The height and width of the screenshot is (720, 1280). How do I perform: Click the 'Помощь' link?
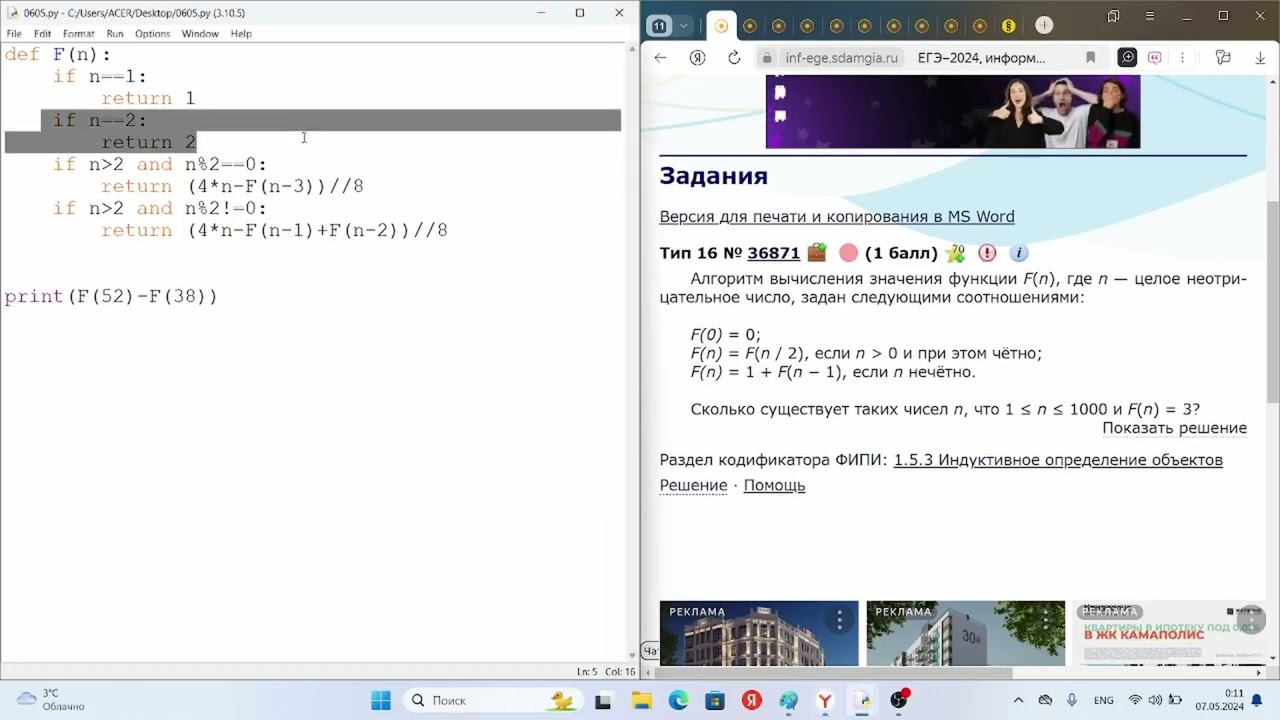tap(774, 485)
